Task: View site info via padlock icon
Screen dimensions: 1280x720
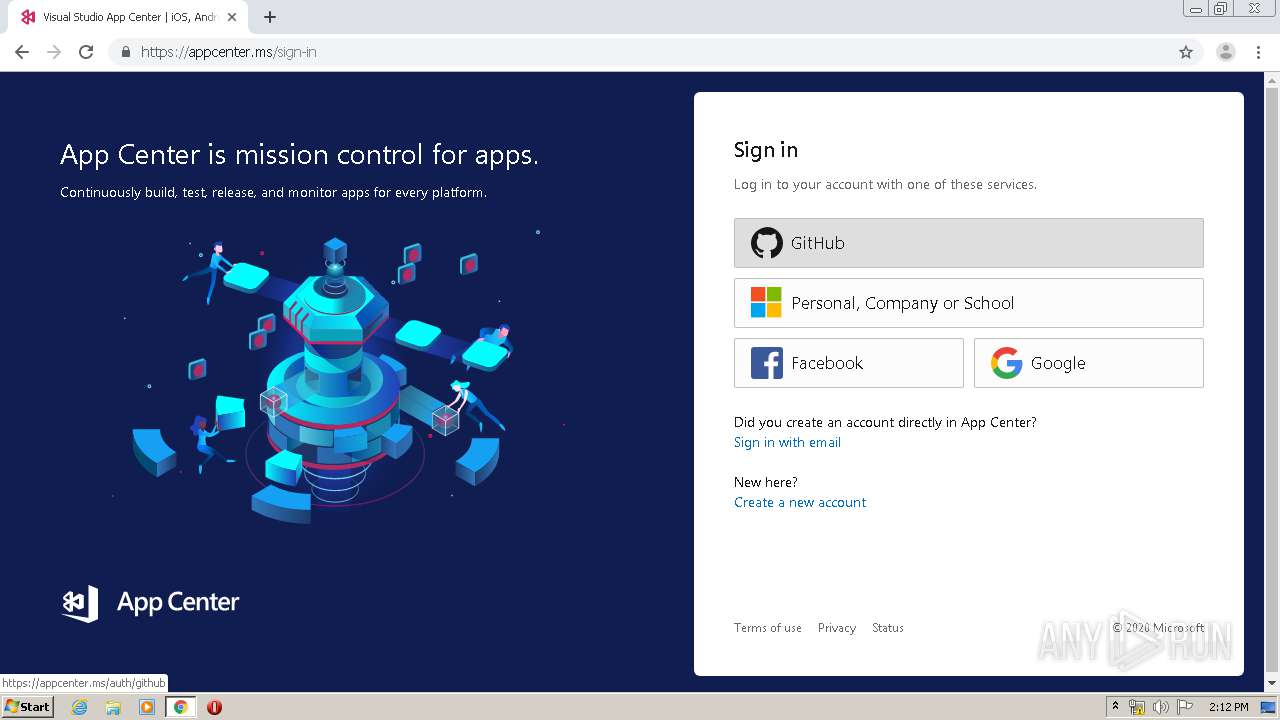Action: click(125, 52)
